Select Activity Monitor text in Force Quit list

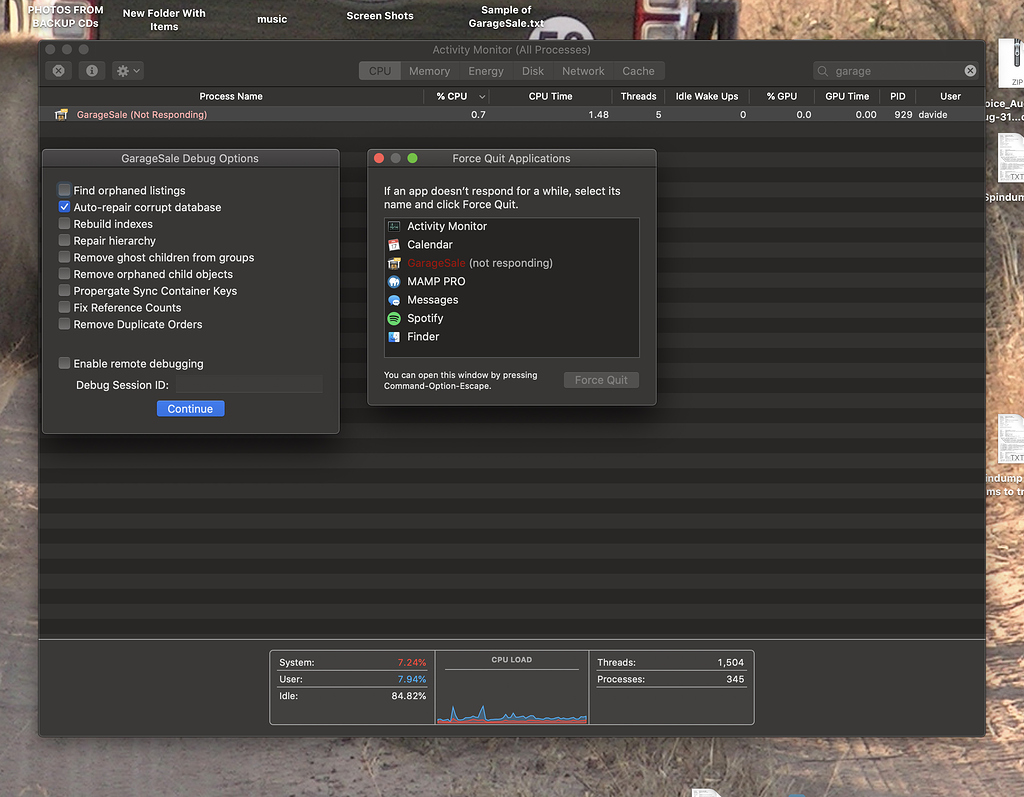tap(447, 227)
